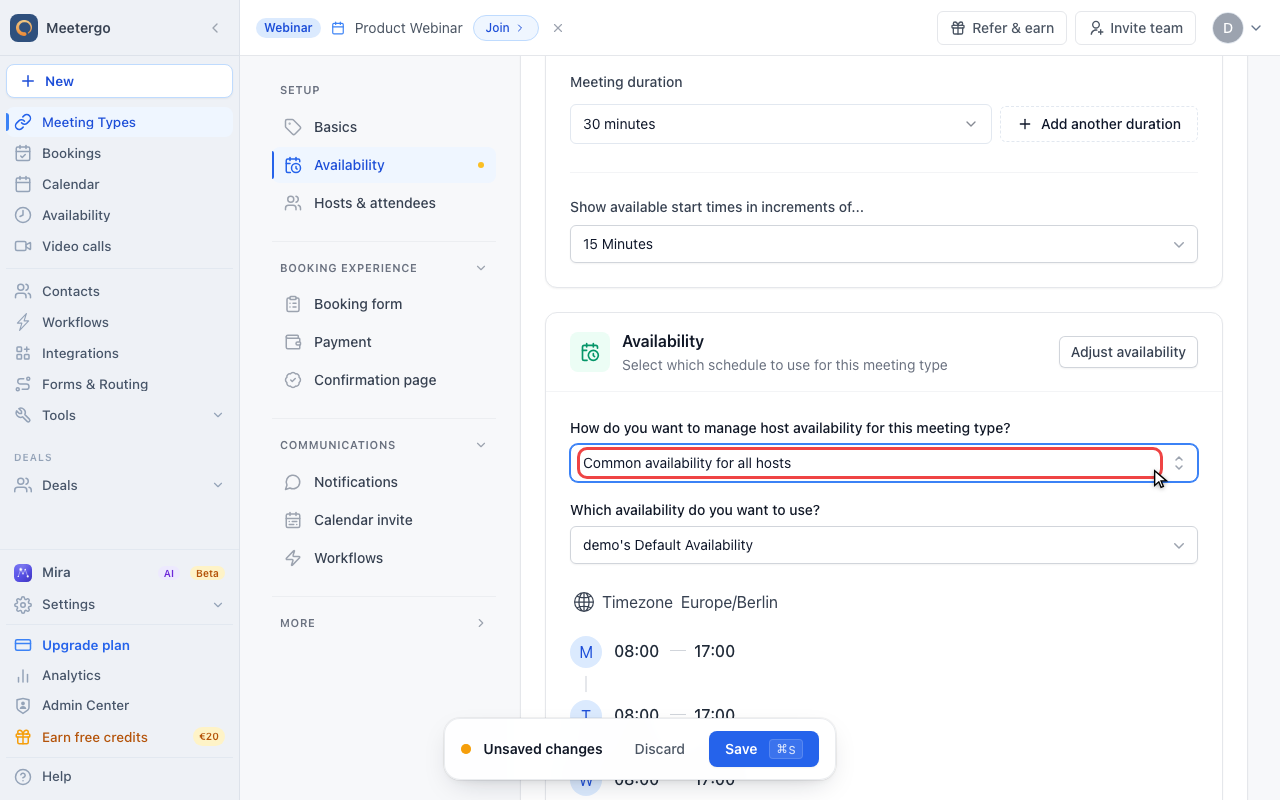The height and width of the screenshot is (800, 1280).
Task: Open the Booking form tab
Action: pyautogui.click(x=384, y=304)
